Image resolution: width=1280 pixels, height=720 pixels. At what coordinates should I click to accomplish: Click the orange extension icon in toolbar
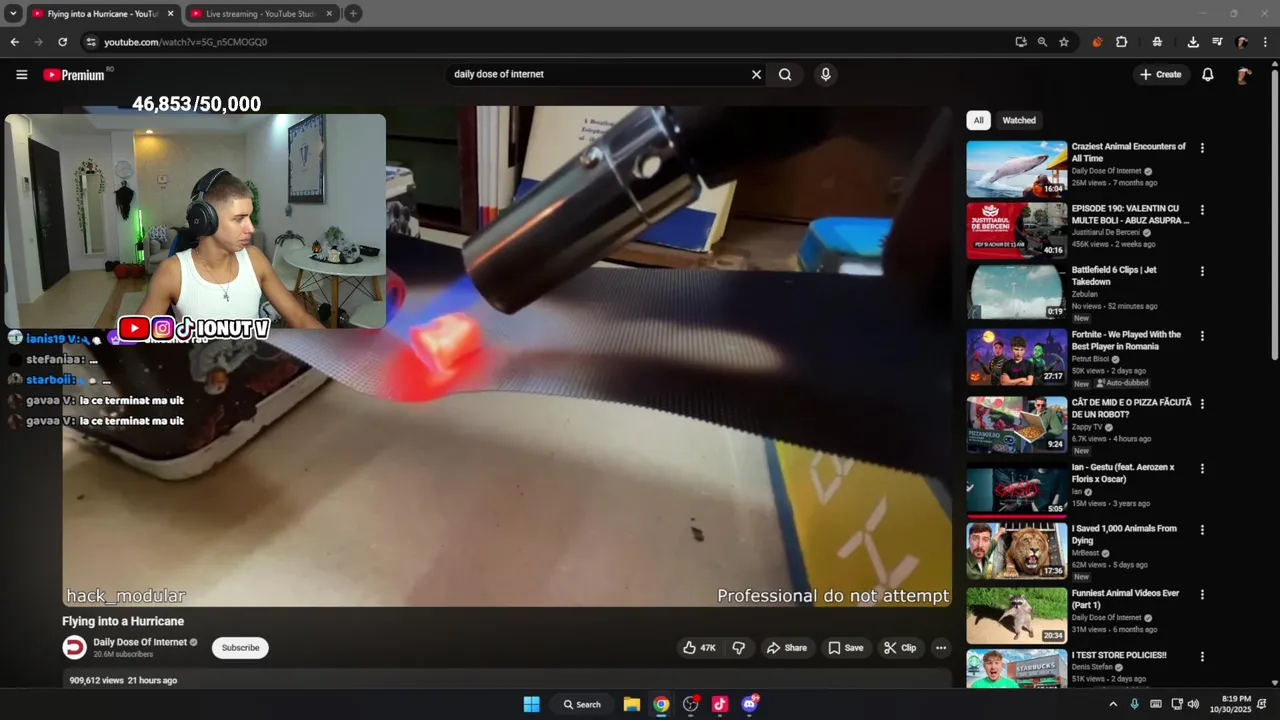tap(1097, 42)
